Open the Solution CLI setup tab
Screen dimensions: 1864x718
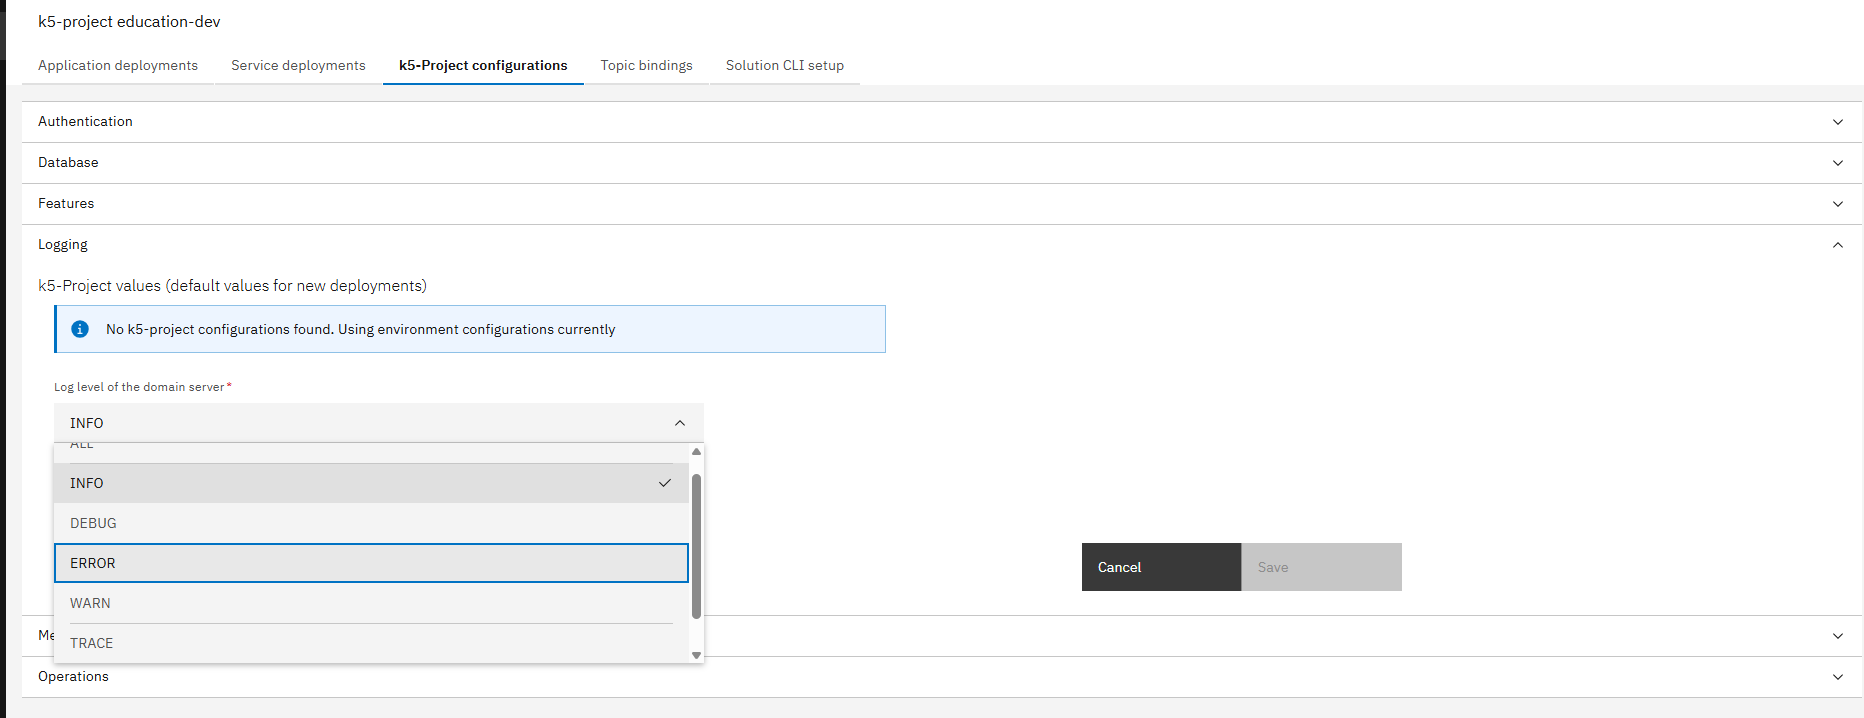pos(784,65)
